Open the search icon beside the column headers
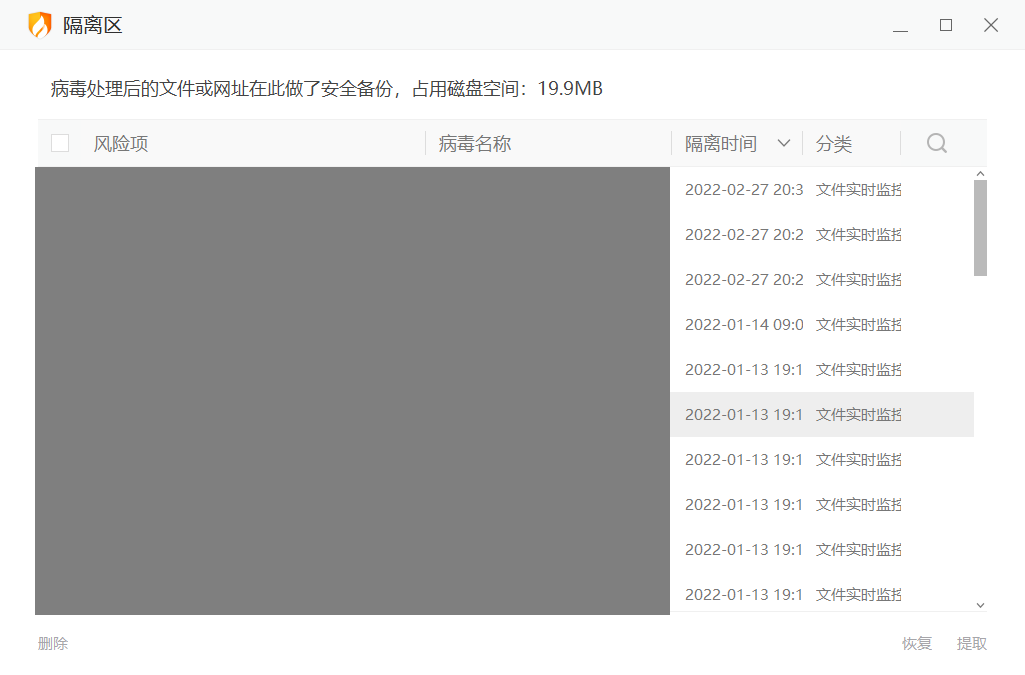Image resolution: width=1025 pixels, height=675 pixels. tap(936, 143)
